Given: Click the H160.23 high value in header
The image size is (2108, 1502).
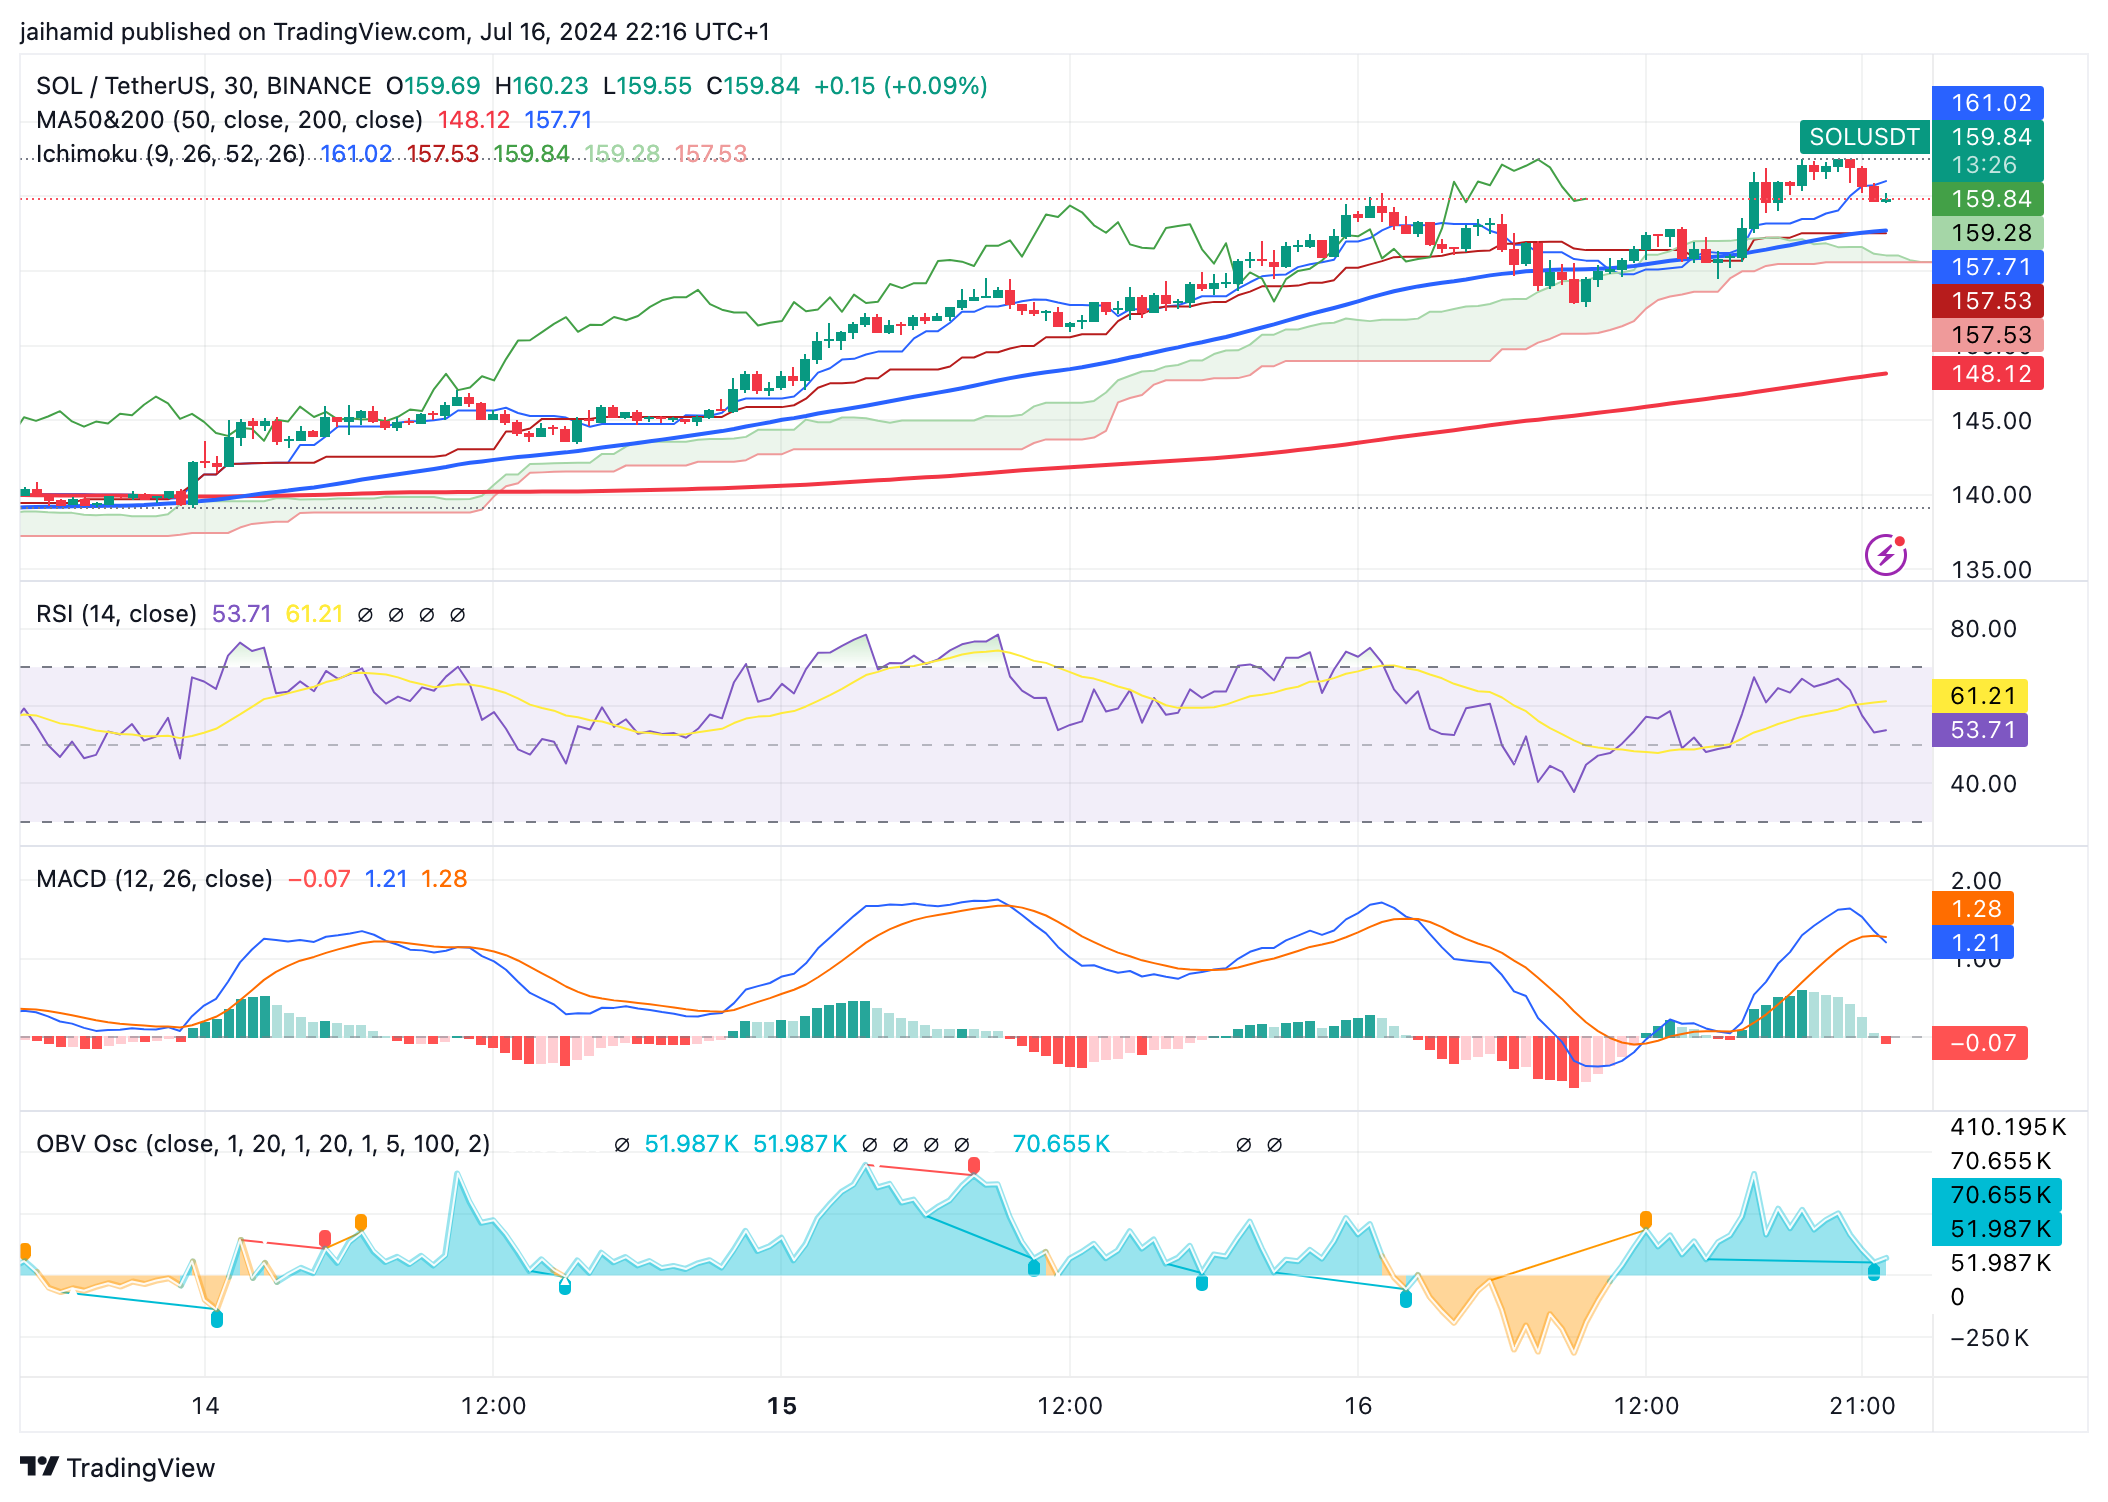Looking at the screenshot, I should (x=541, y=86).
